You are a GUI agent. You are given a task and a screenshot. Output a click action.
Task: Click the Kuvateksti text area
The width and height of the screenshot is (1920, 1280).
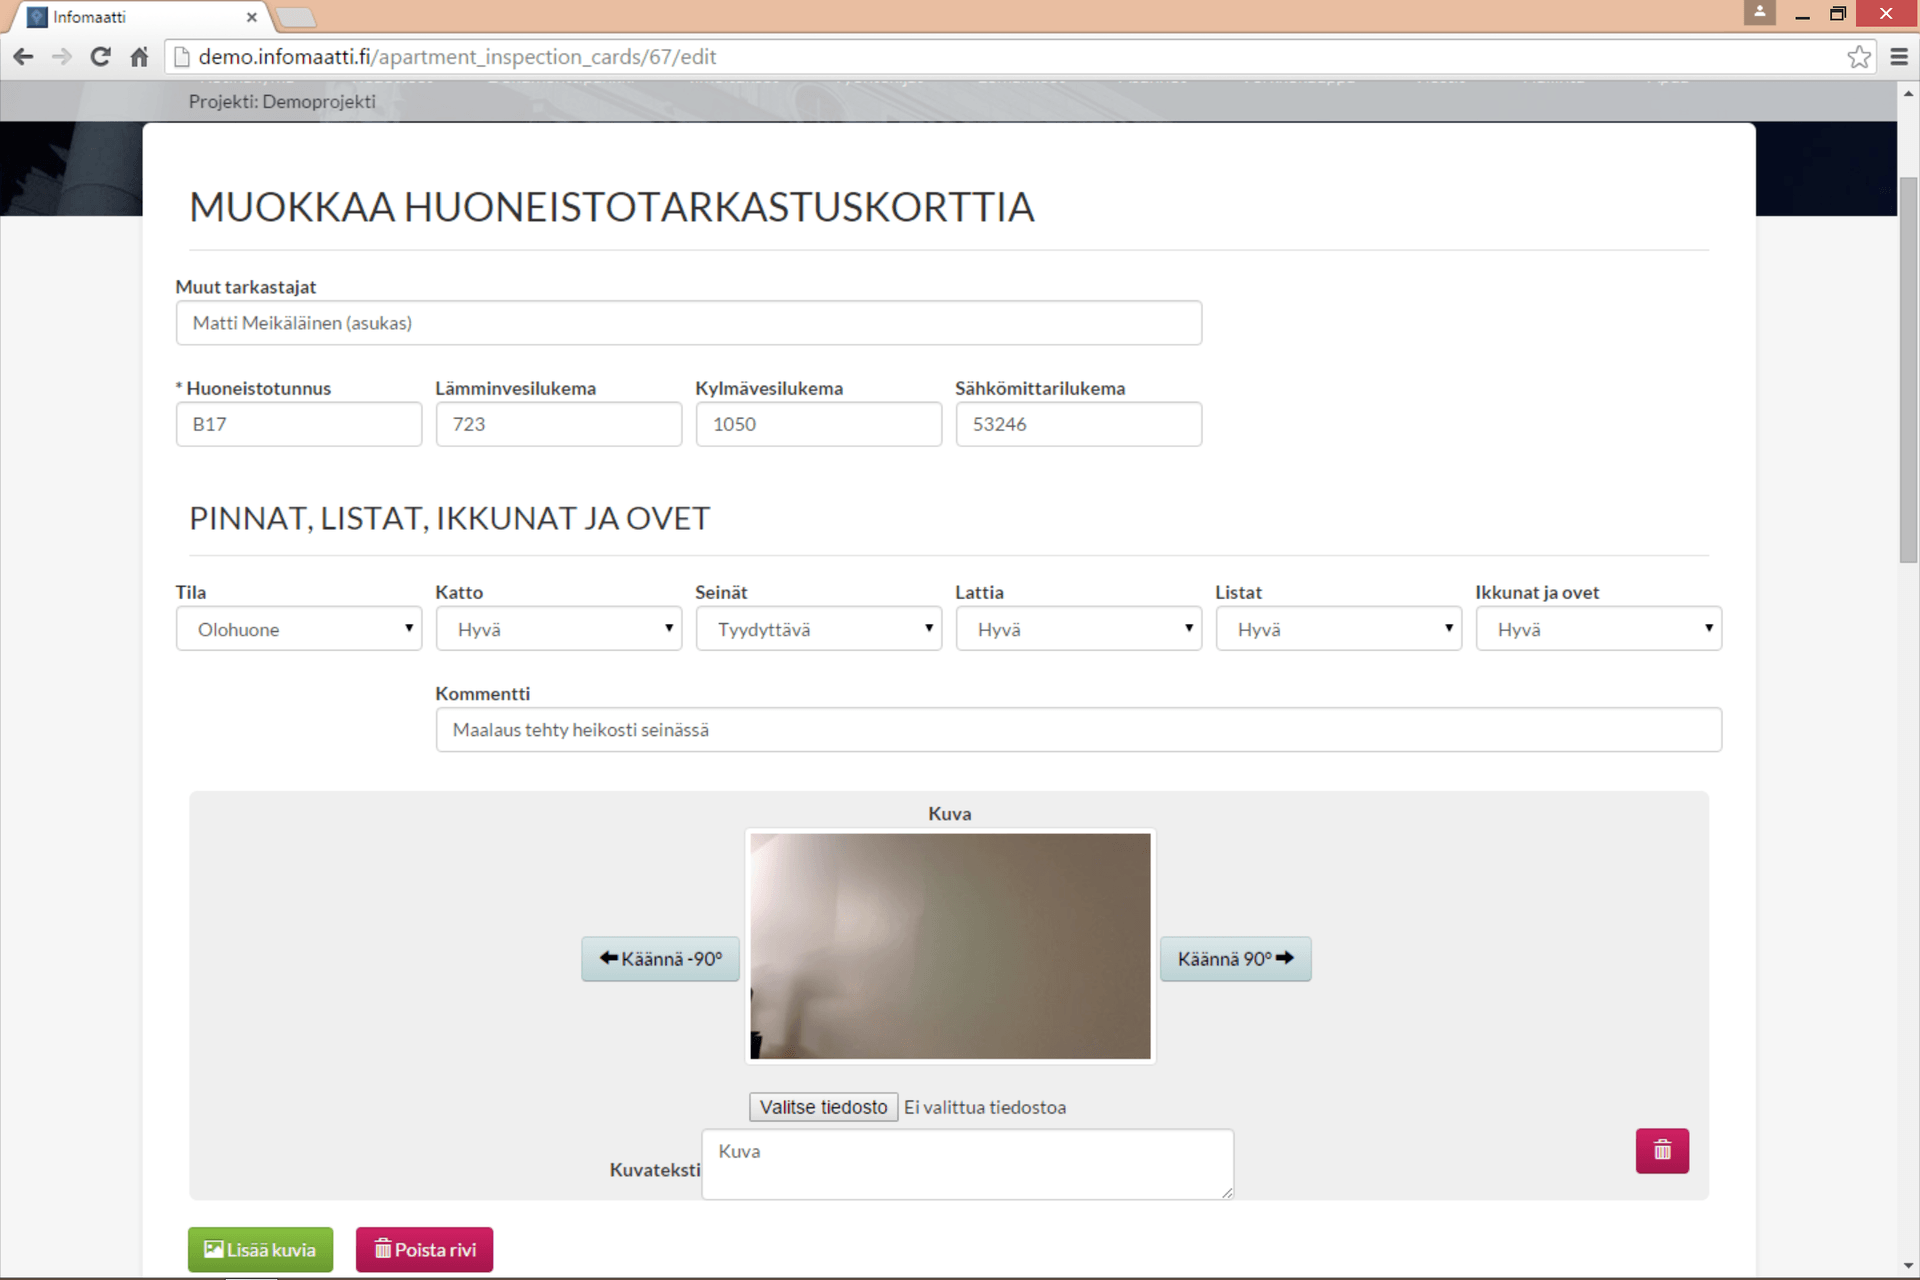point(968,1164)
